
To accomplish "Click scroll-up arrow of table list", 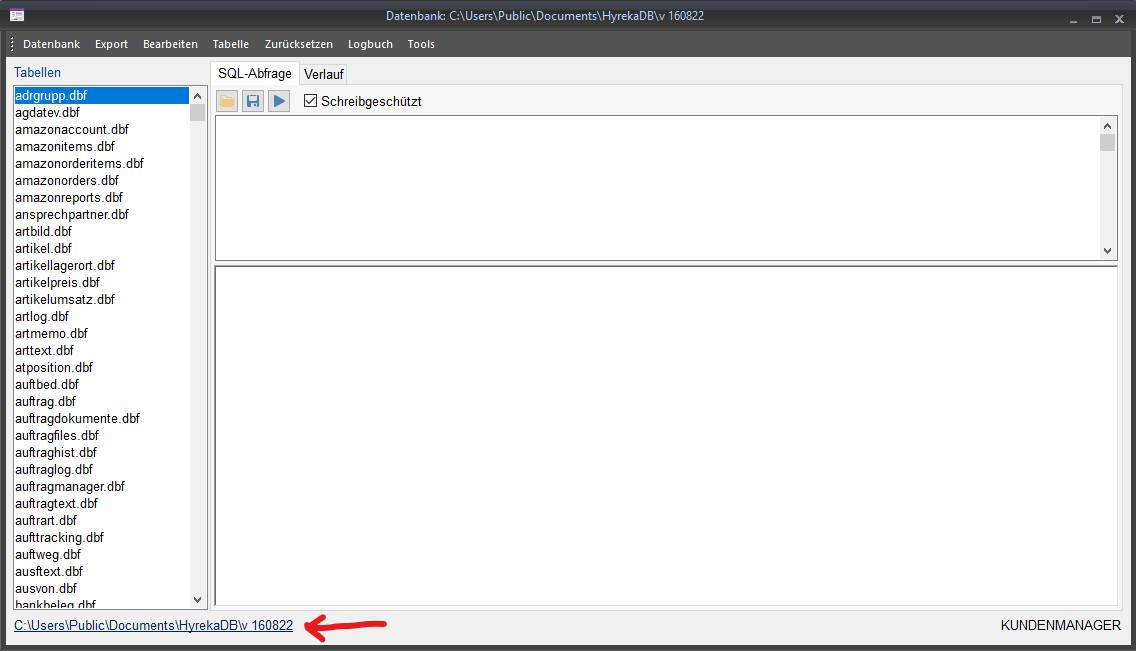I will coord(197,96).
